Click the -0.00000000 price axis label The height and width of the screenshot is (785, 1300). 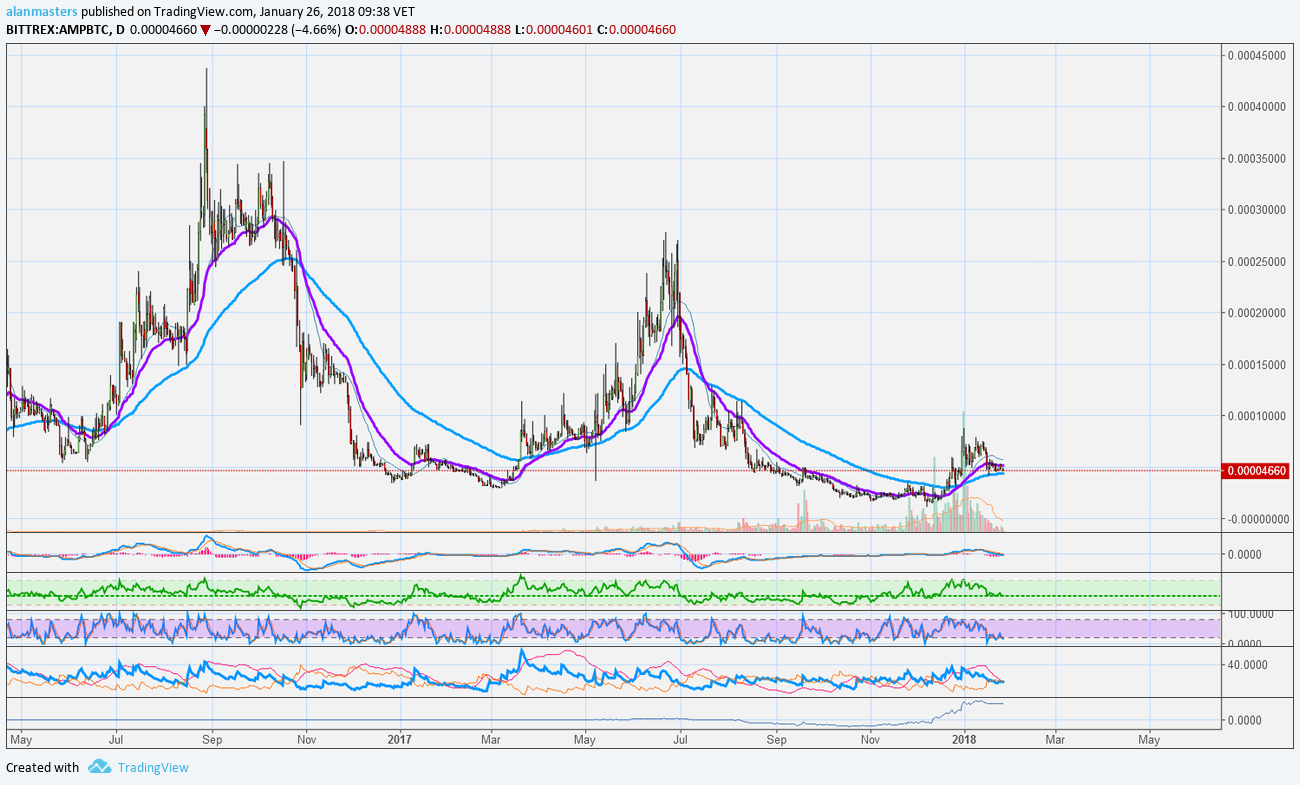pos(1259,519)
